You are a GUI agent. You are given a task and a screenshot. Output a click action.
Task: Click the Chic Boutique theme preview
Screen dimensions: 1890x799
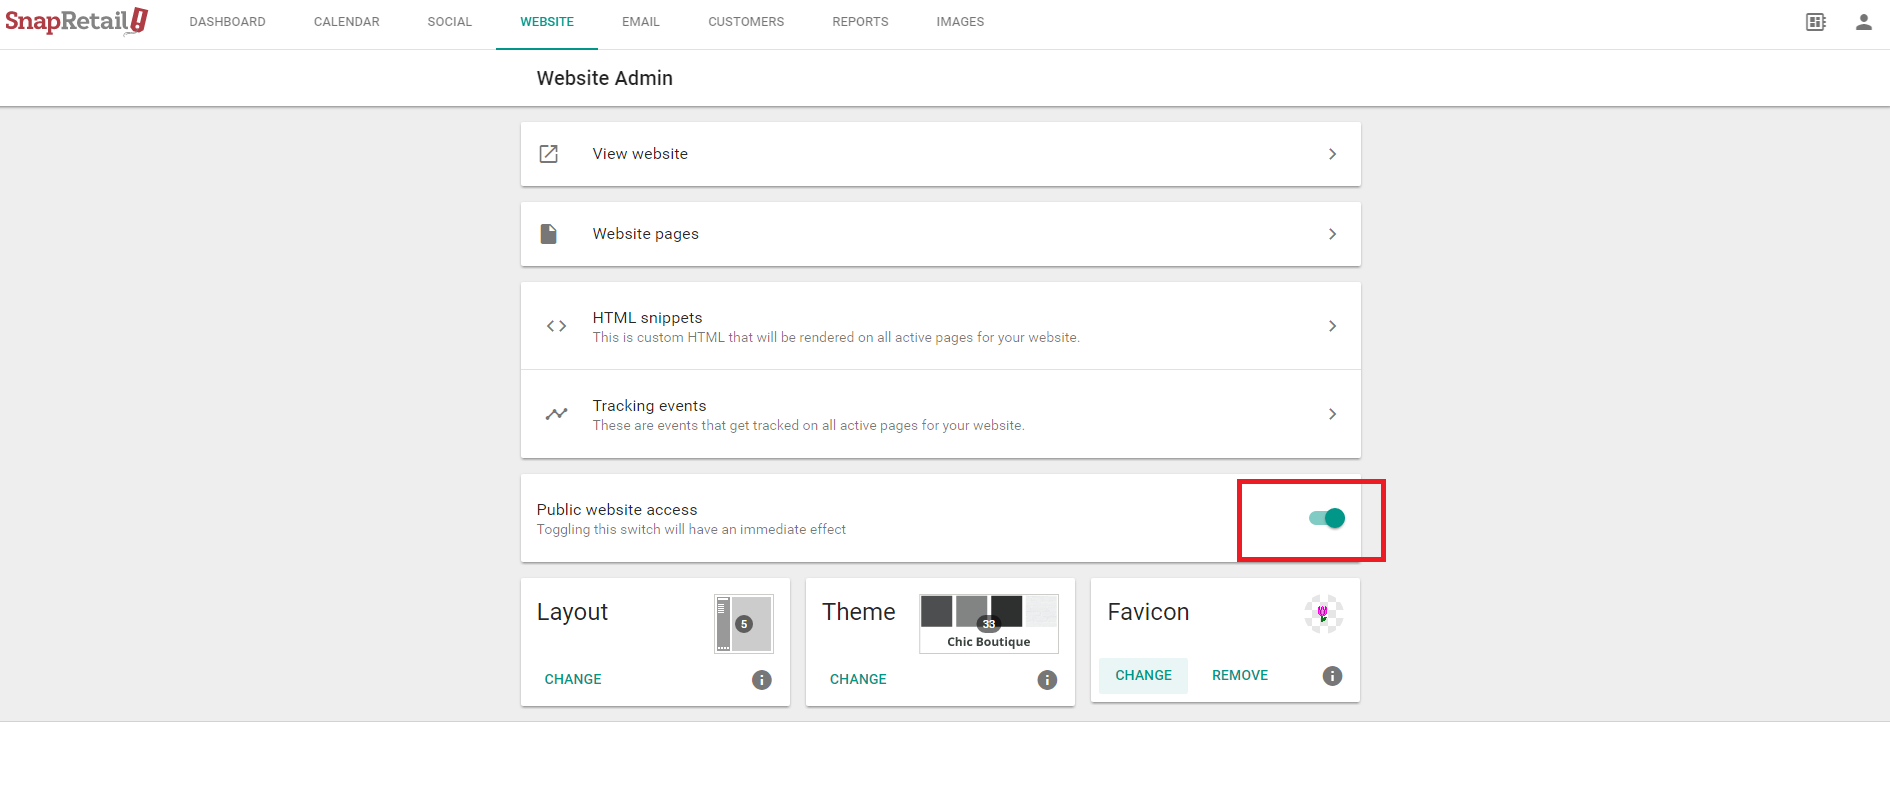coord(989,624)
